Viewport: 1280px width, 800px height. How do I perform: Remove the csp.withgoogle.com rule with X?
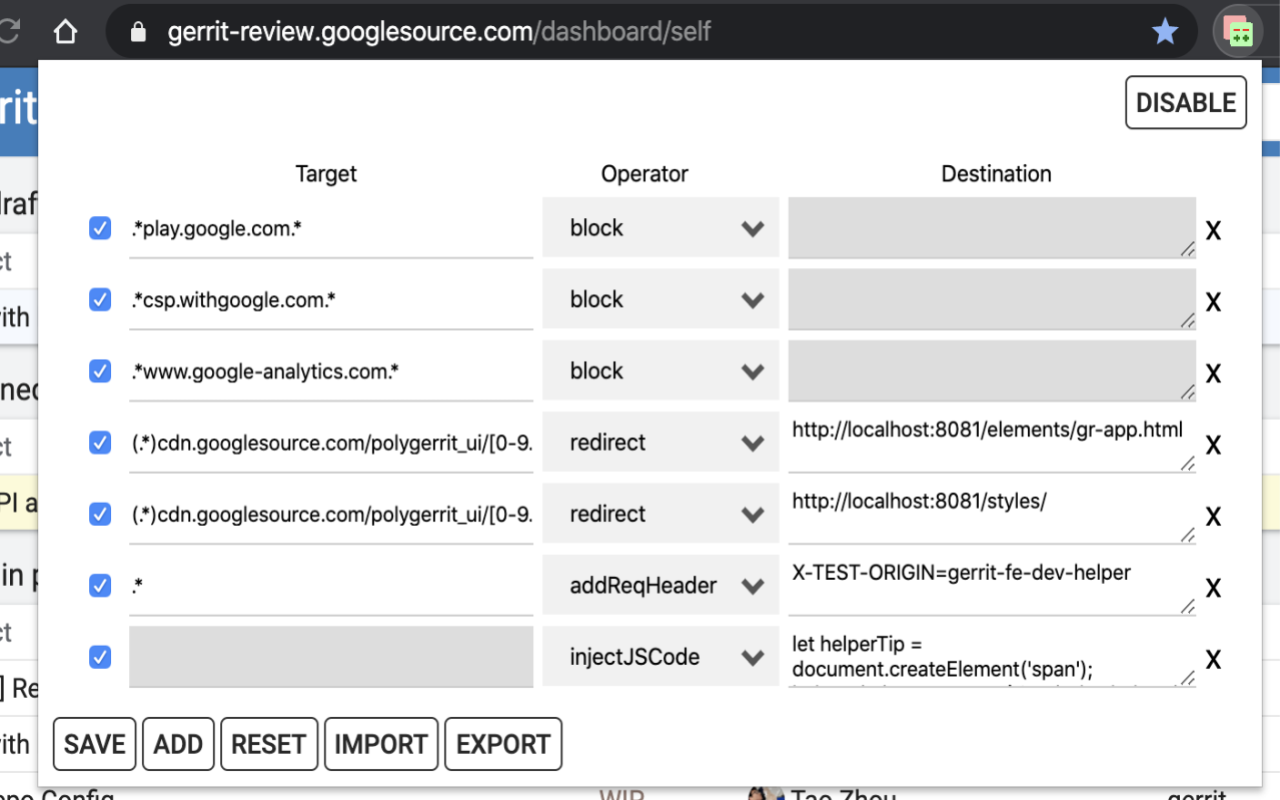coord(1213,302)
